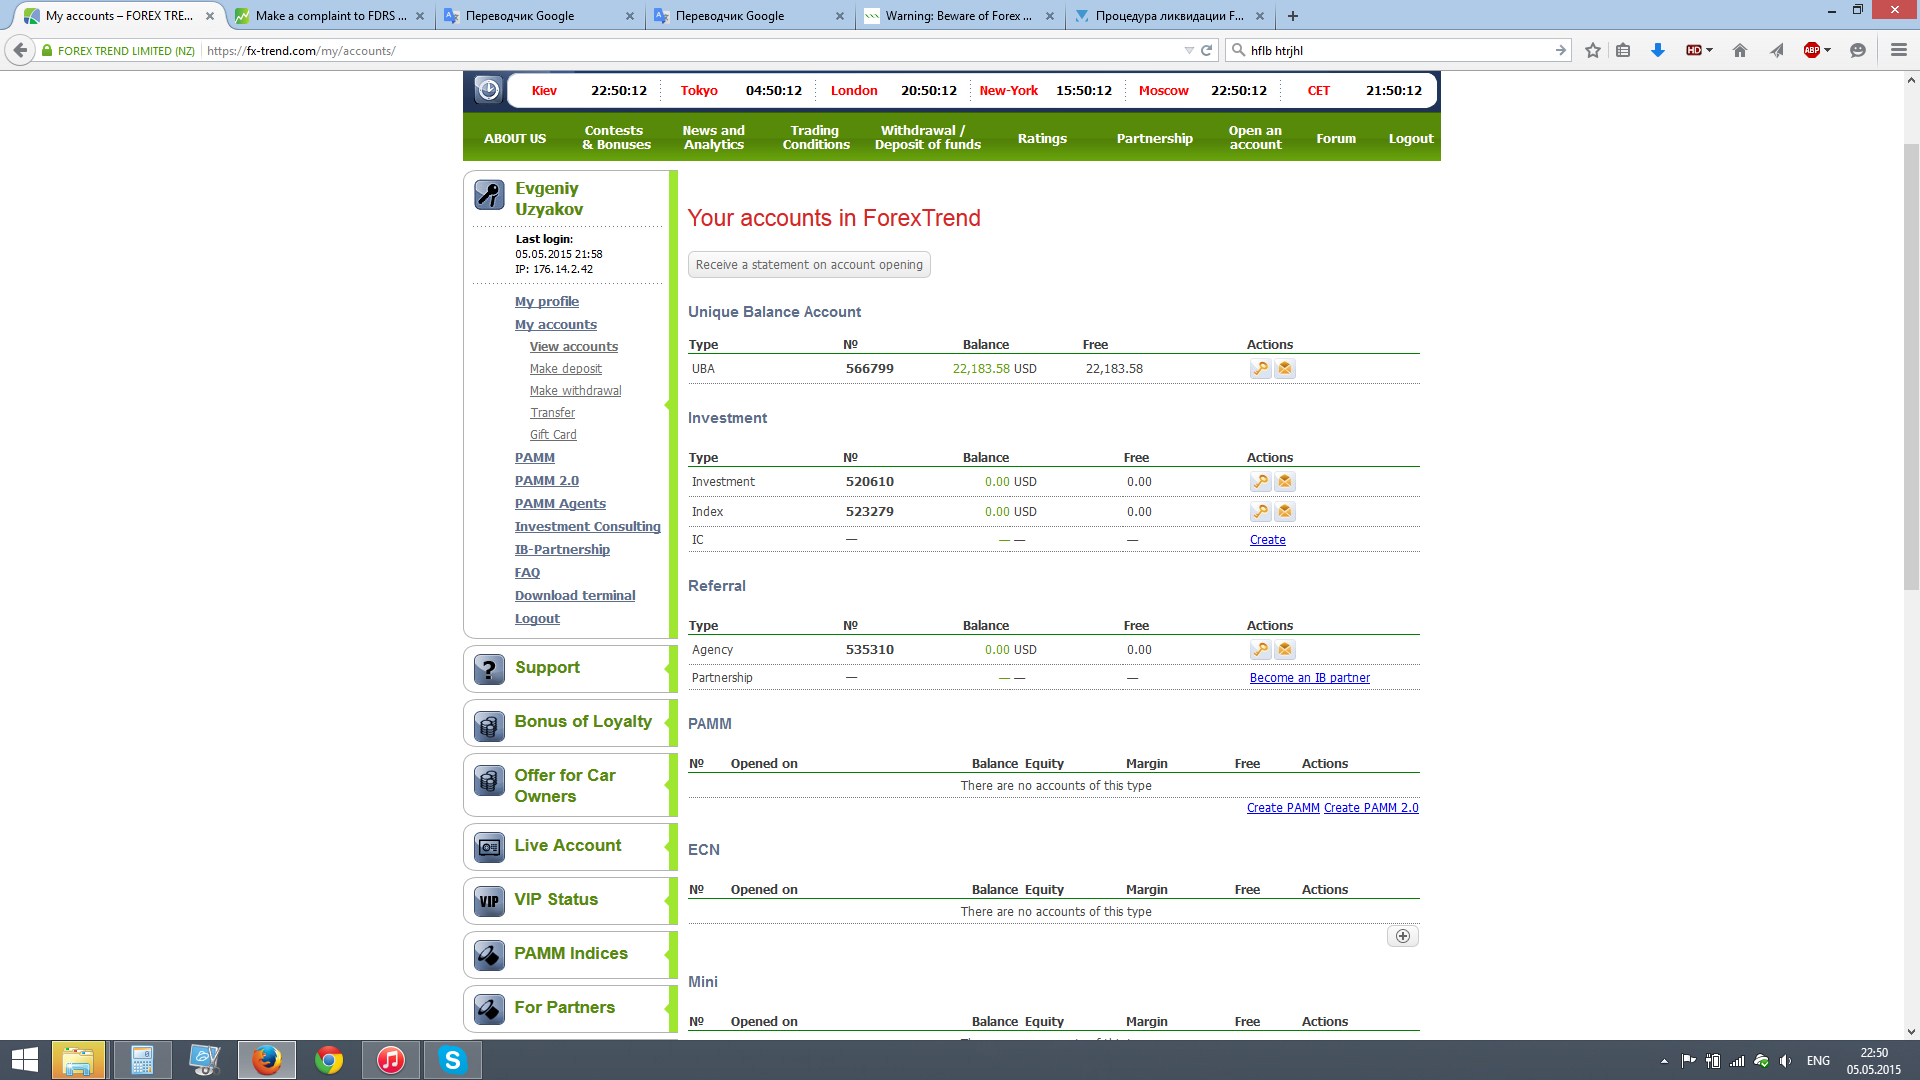Open Withdrawal / Deposit of funds menu
The image size is (1920, 1080).
(927, 138)
